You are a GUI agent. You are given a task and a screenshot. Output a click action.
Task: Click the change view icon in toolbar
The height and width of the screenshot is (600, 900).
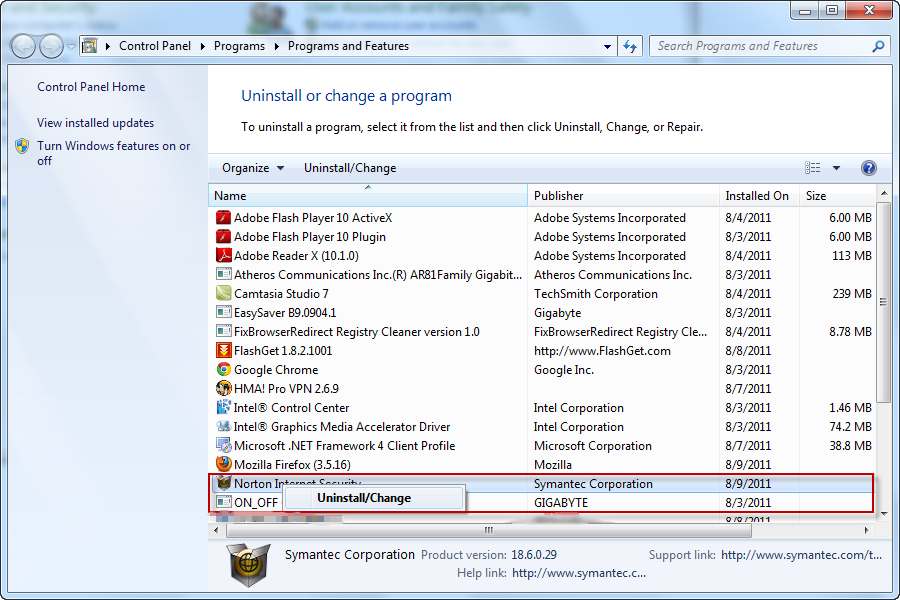[x=812, y=168]
